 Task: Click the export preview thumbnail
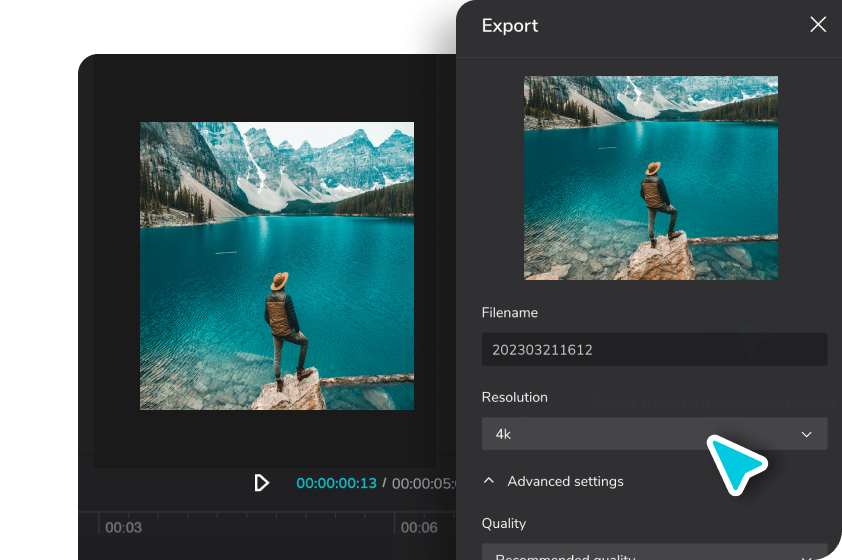point(651,178)
